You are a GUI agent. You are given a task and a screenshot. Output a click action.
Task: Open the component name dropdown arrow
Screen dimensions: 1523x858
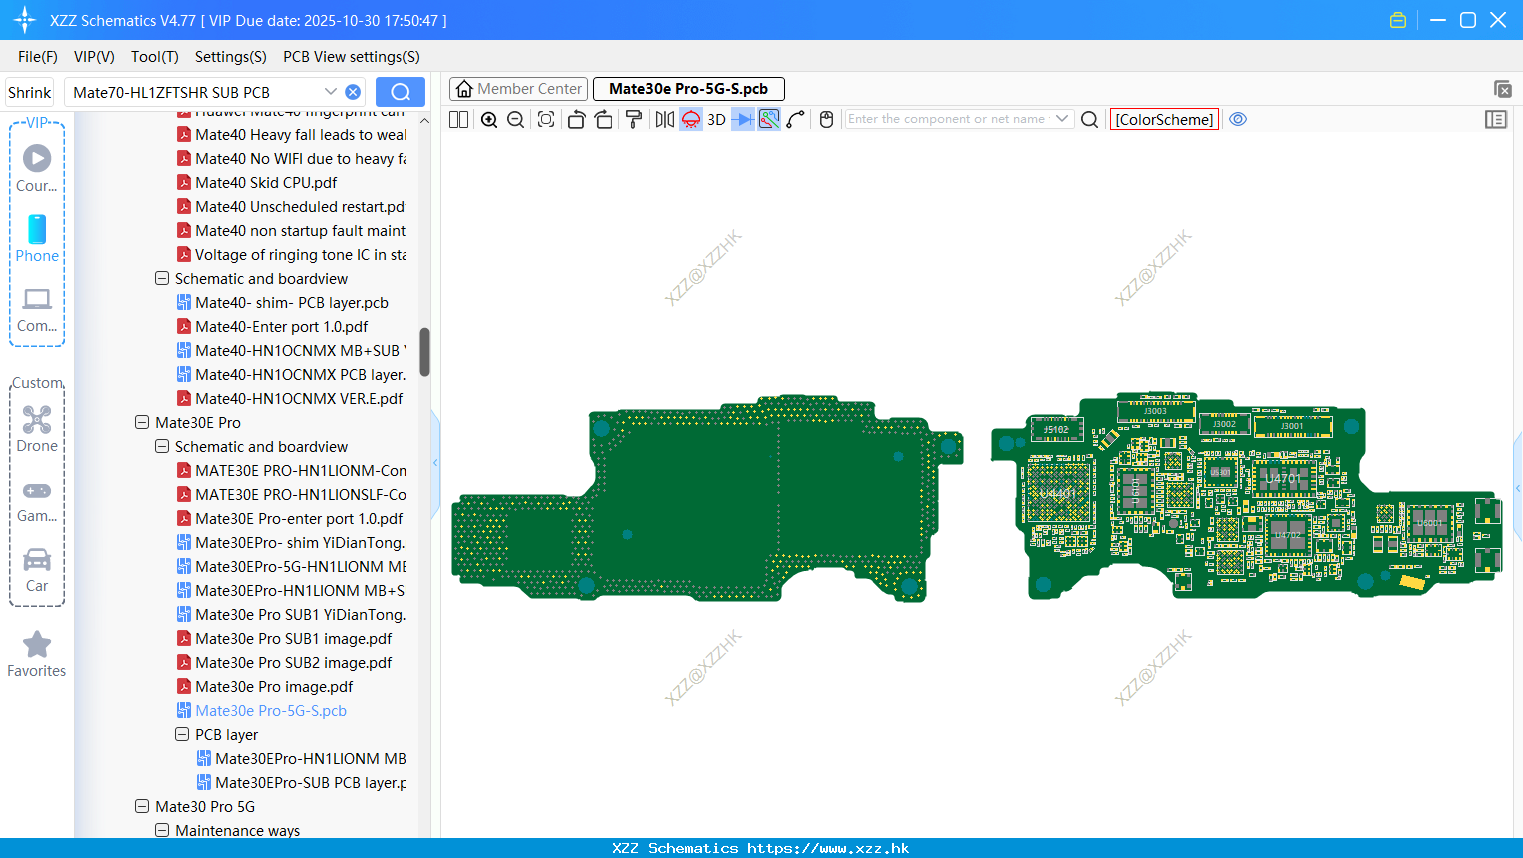pos(1062,119)
